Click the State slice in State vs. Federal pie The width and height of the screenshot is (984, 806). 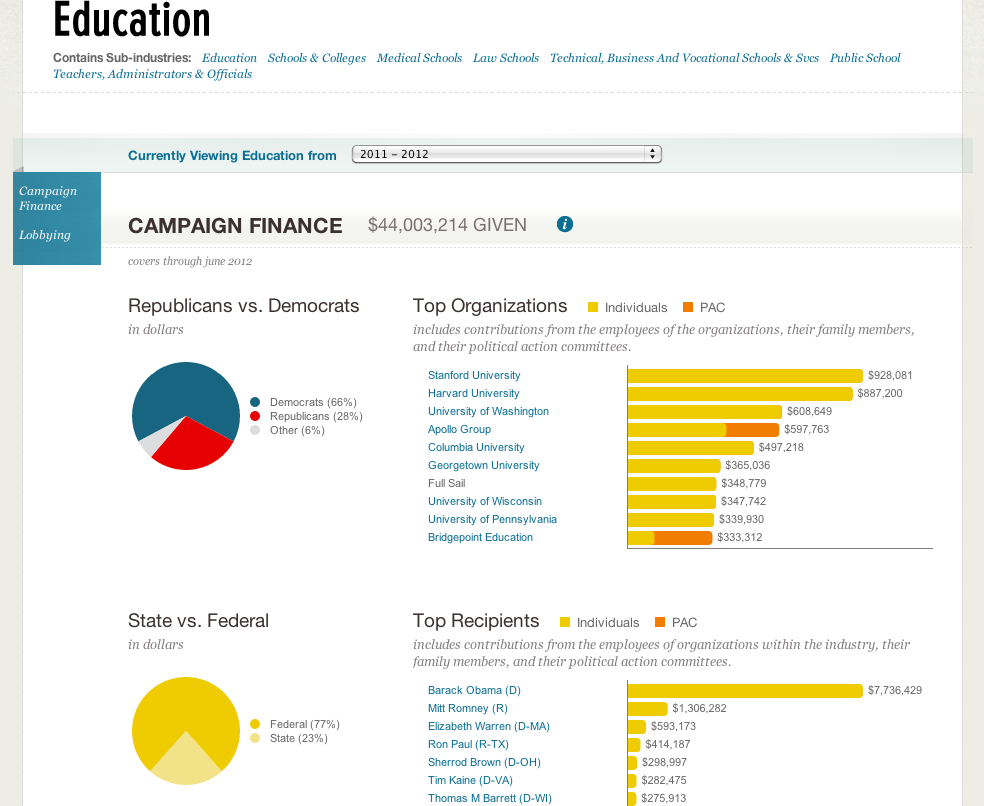tap(186, 762)
